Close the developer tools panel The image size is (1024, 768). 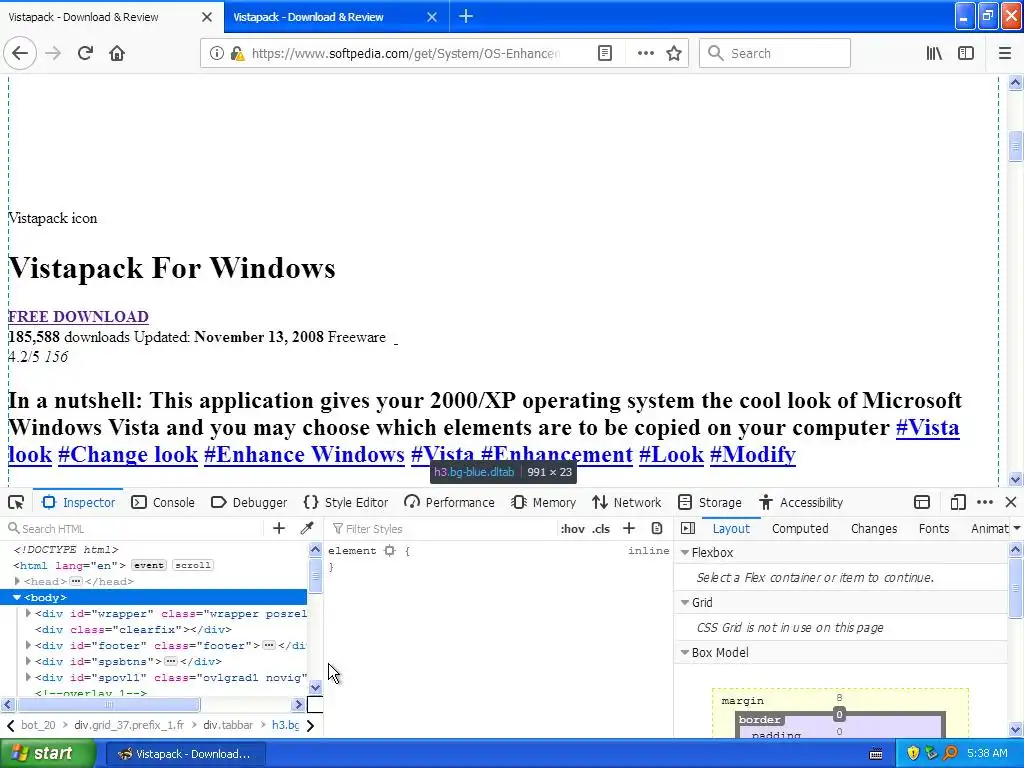(1011, 502)
